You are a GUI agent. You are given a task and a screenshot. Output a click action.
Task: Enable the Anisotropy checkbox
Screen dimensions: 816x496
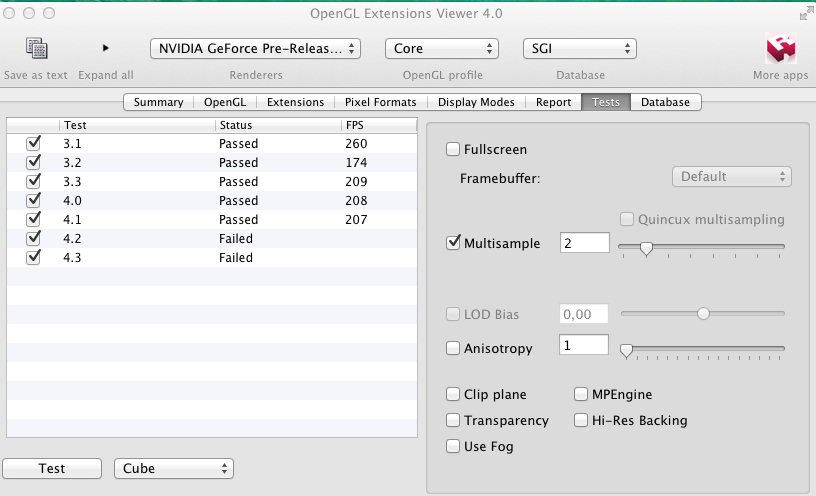click(x=453, y=348)
